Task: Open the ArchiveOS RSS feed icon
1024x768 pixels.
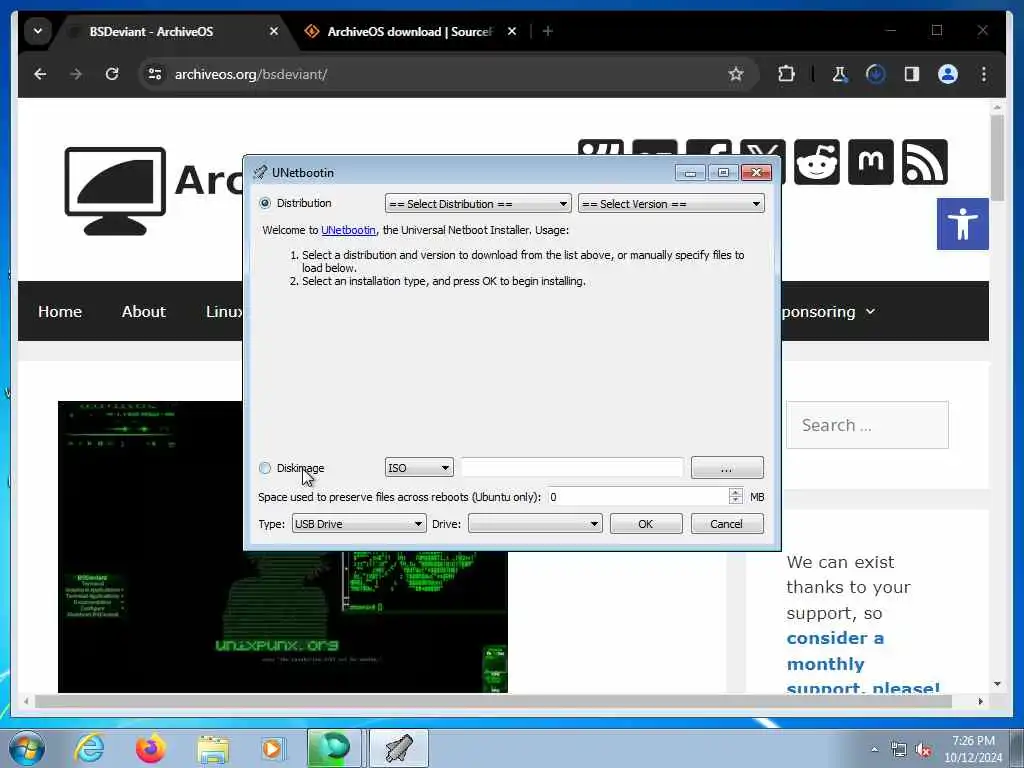Action: point(925,162)
